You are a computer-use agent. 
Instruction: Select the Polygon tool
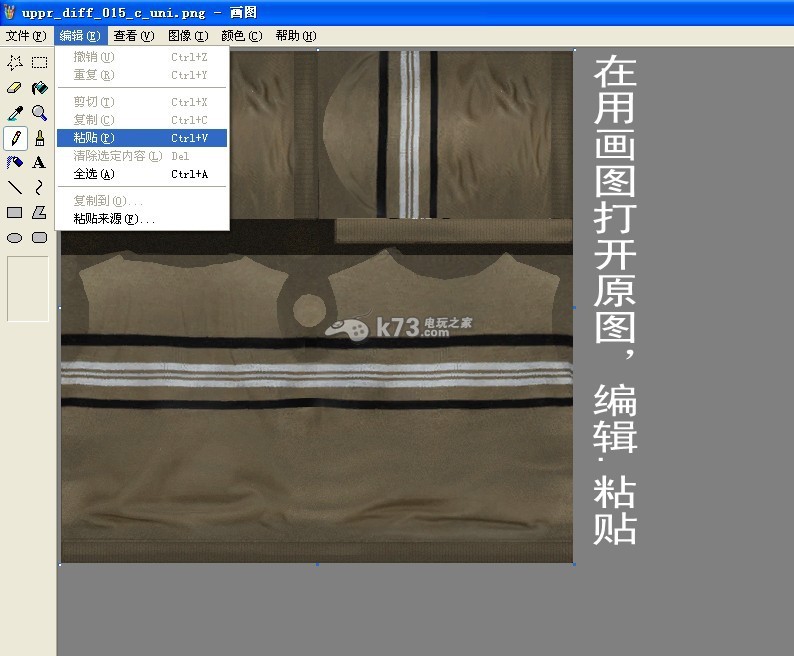click(39, 212)
